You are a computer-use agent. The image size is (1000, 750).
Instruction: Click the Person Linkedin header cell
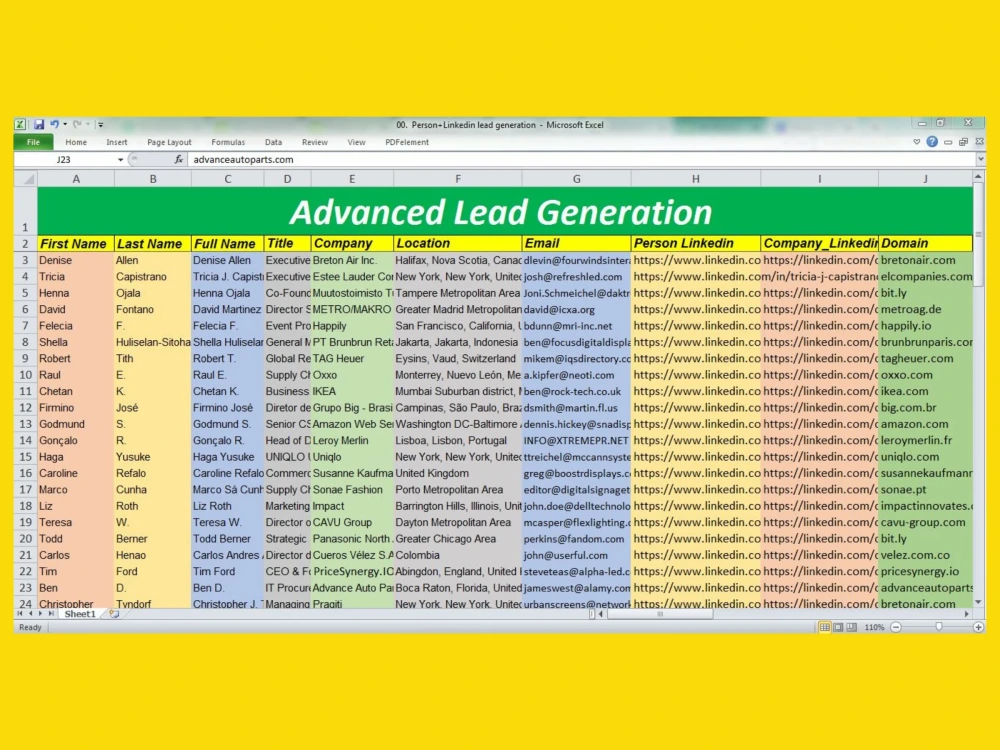[695, 244]
